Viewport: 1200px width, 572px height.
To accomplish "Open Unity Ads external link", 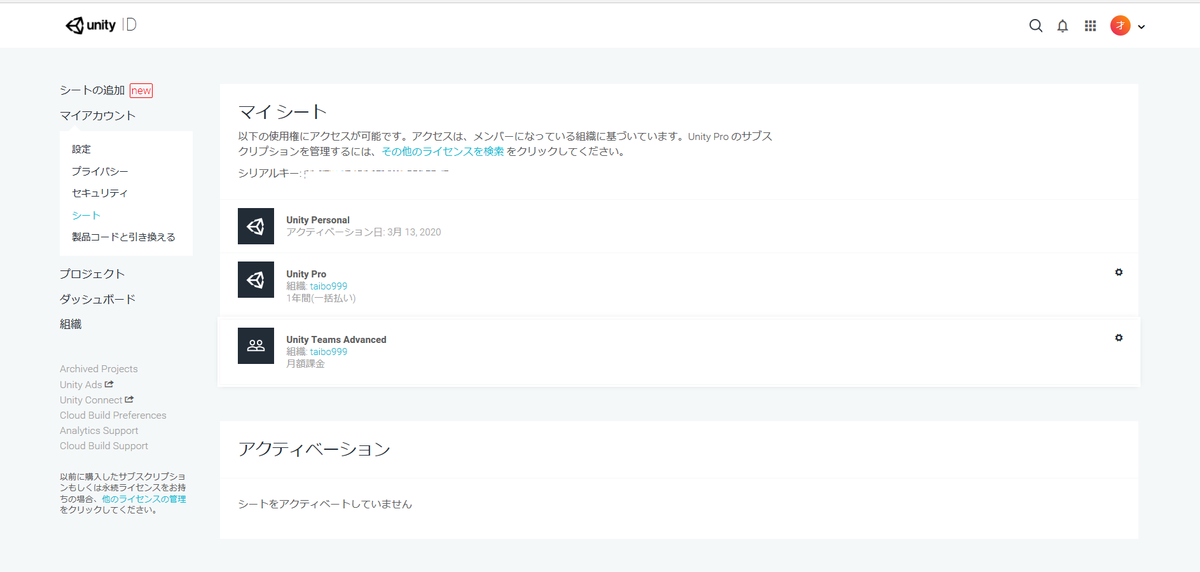I will (86, 384).
